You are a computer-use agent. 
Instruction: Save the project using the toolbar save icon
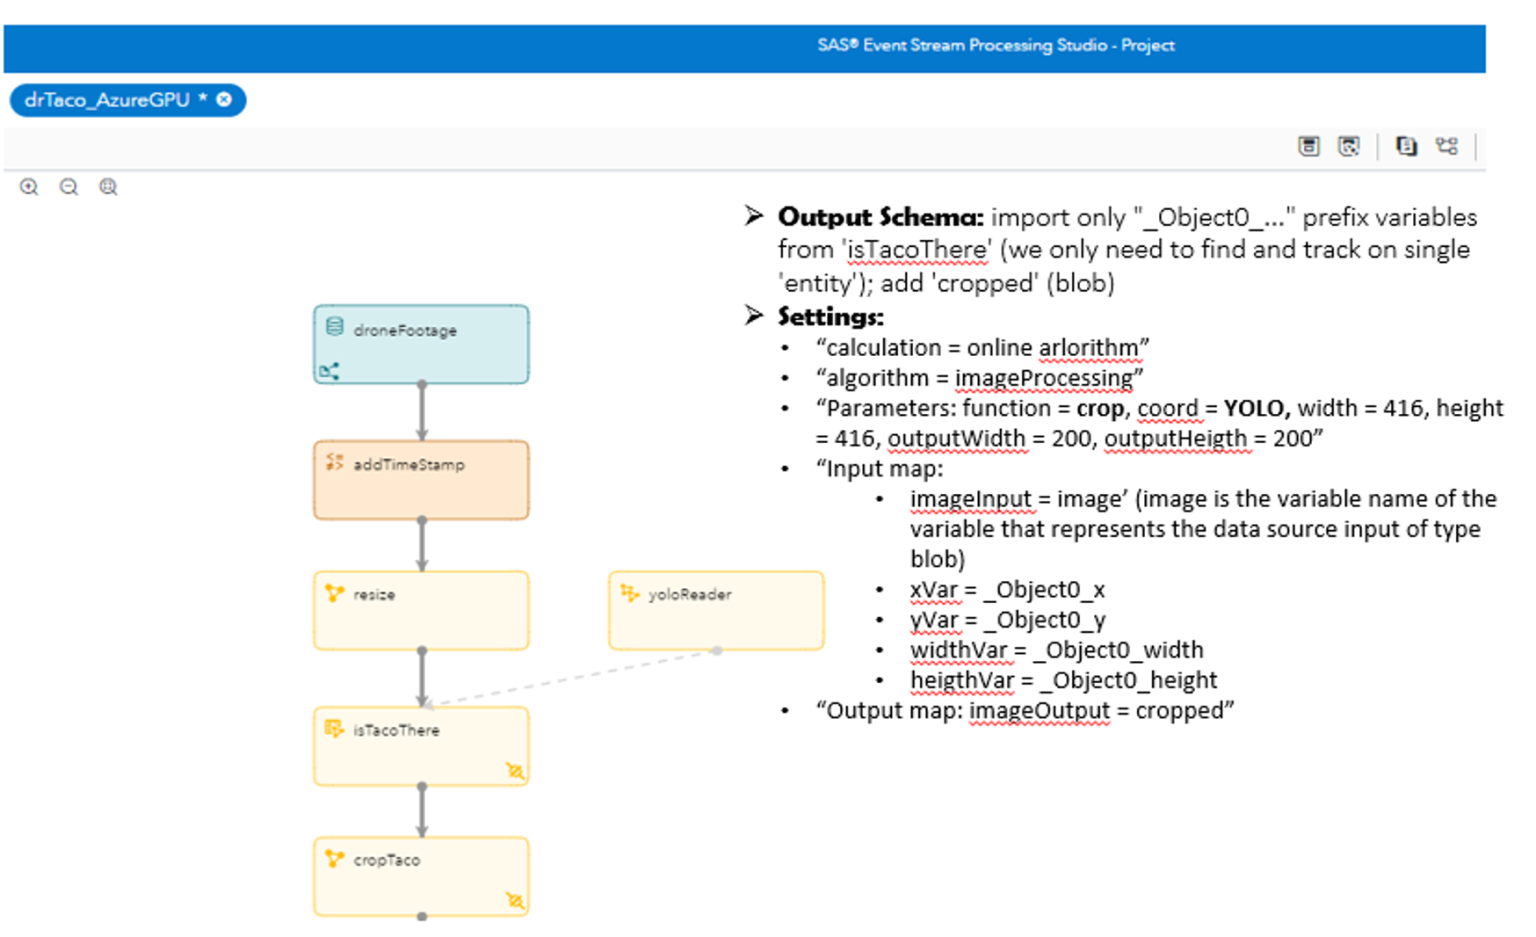[x=1309, y=146]
